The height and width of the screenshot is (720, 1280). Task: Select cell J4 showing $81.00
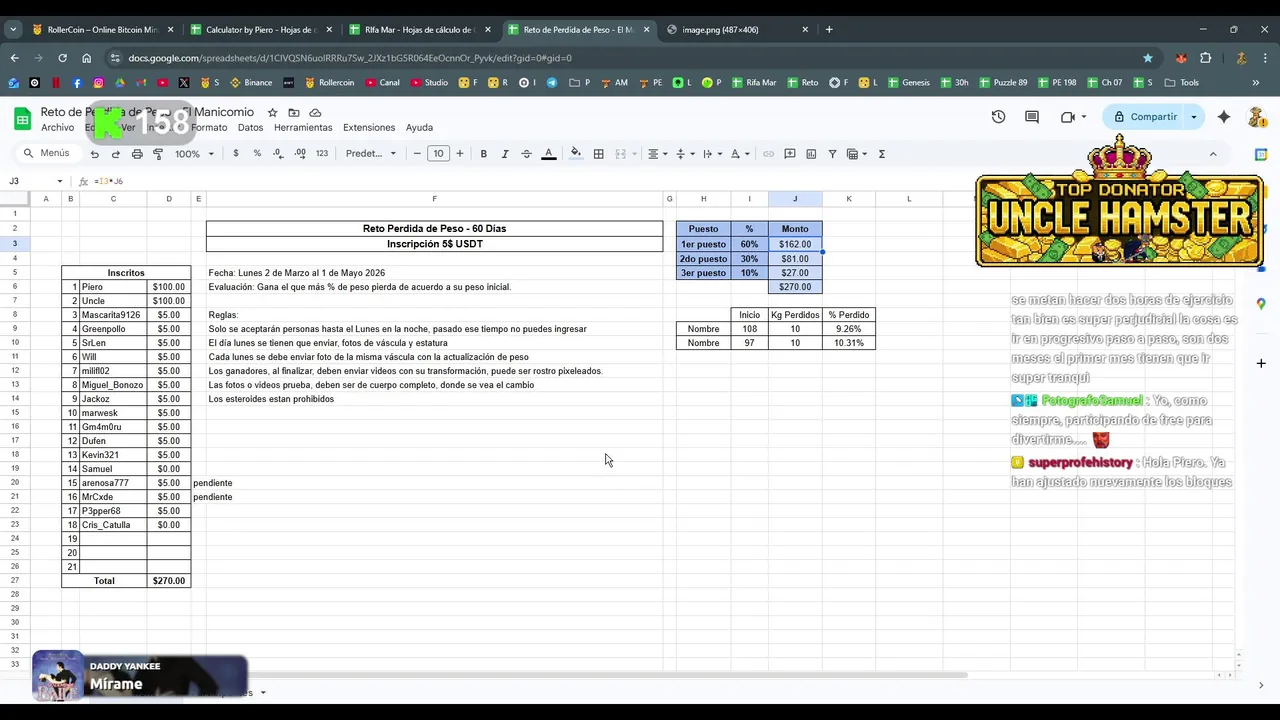[x=795, y=259]
